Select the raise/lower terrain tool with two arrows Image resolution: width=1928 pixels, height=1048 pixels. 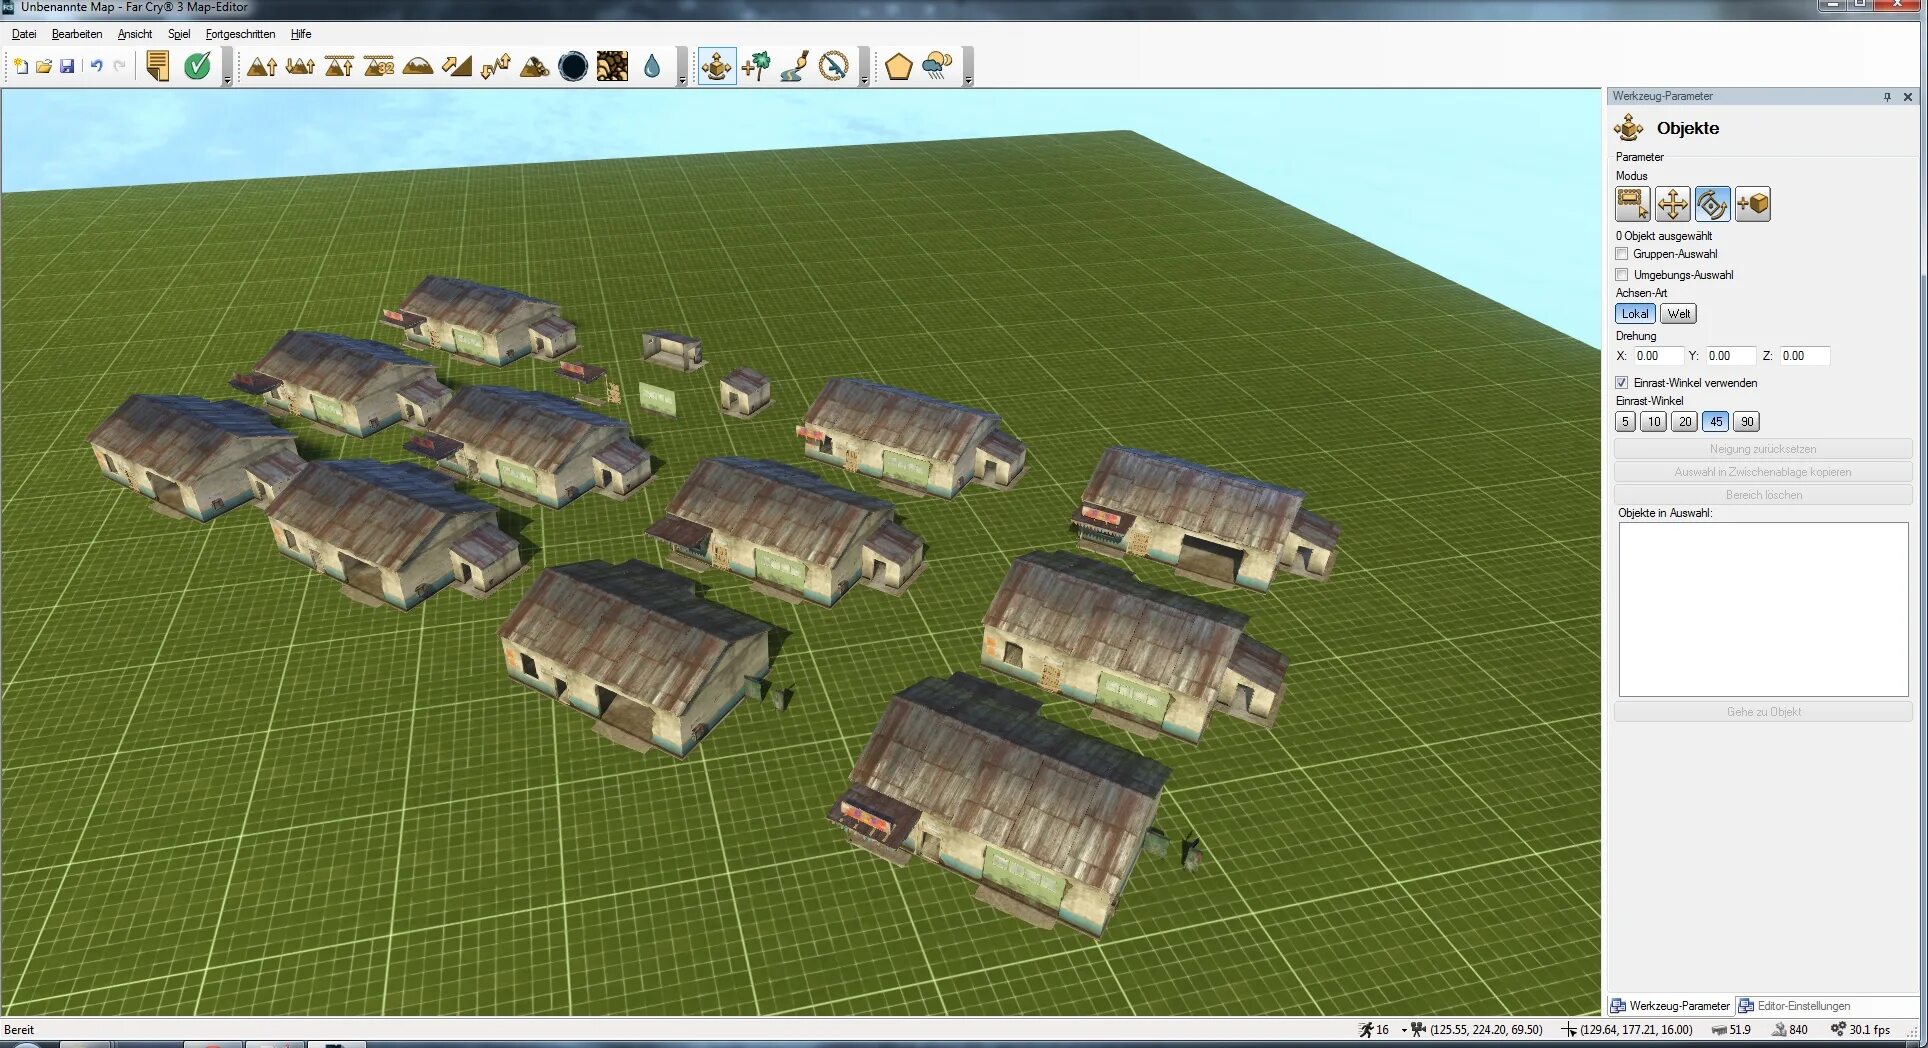(x=300, y=66)
